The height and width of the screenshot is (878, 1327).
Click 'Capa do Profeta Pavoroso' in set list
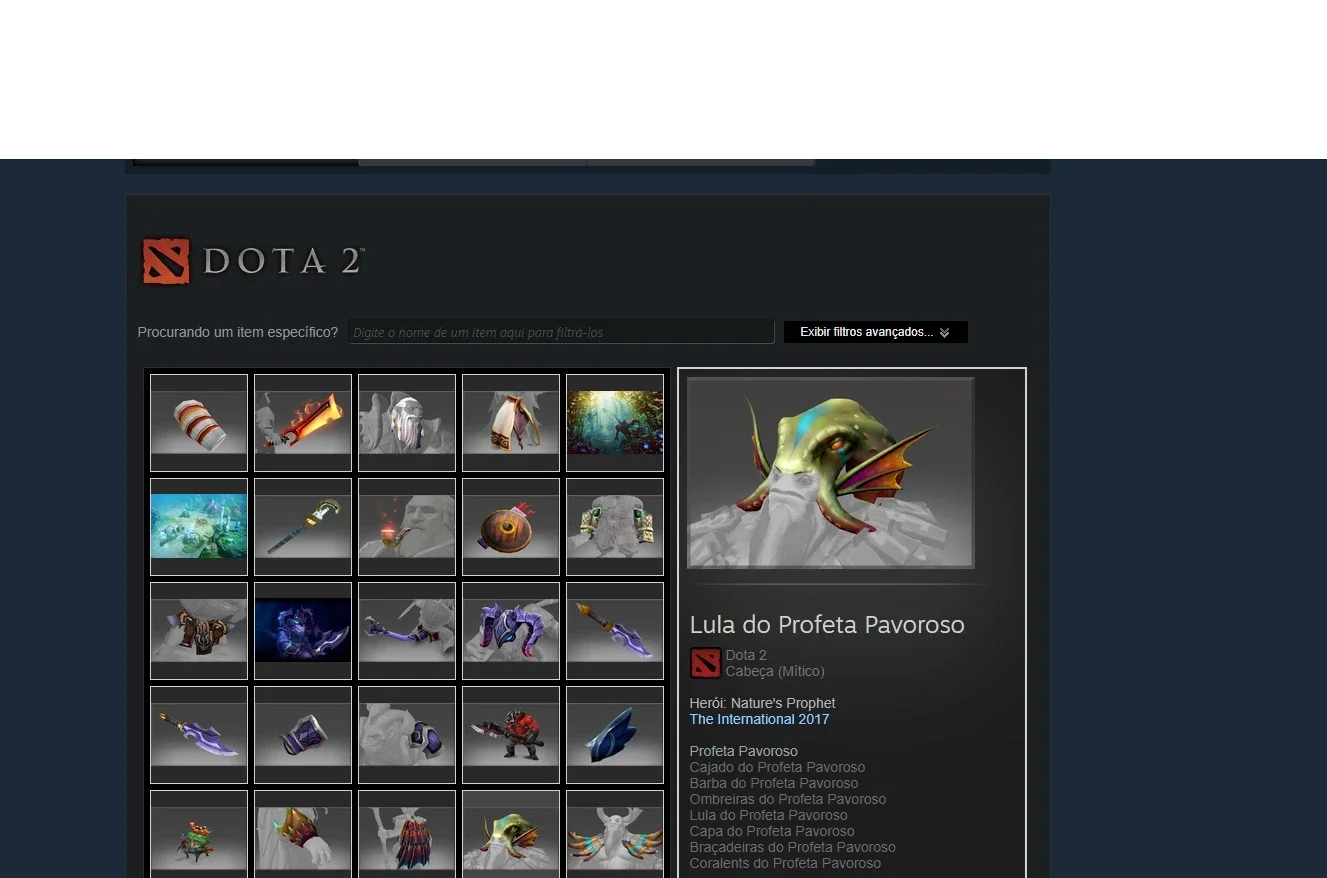[771, 831]
